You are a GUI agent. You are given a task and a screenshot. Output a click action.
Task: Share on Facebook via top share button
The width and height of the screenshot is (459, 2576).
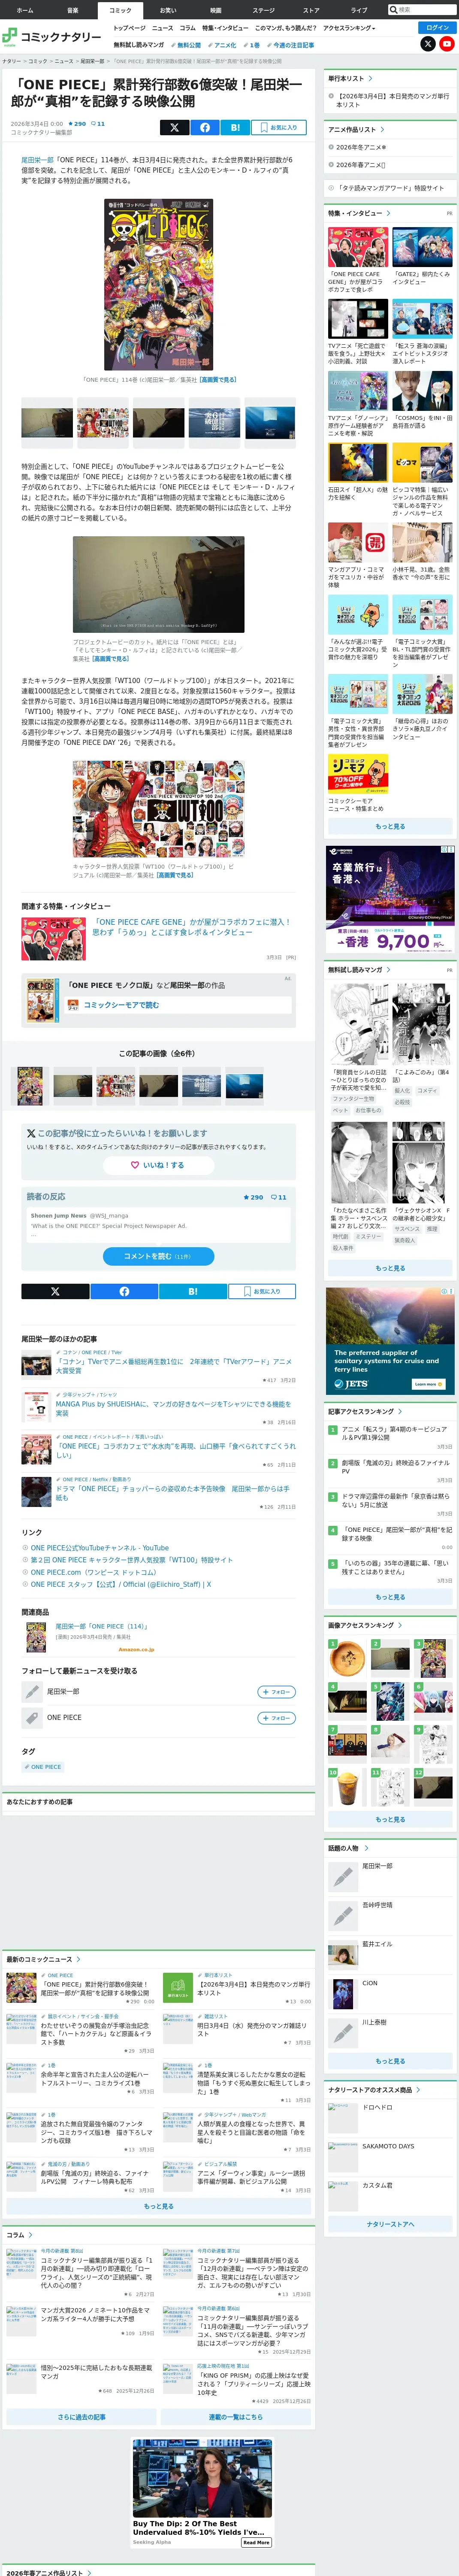[205, 127]
